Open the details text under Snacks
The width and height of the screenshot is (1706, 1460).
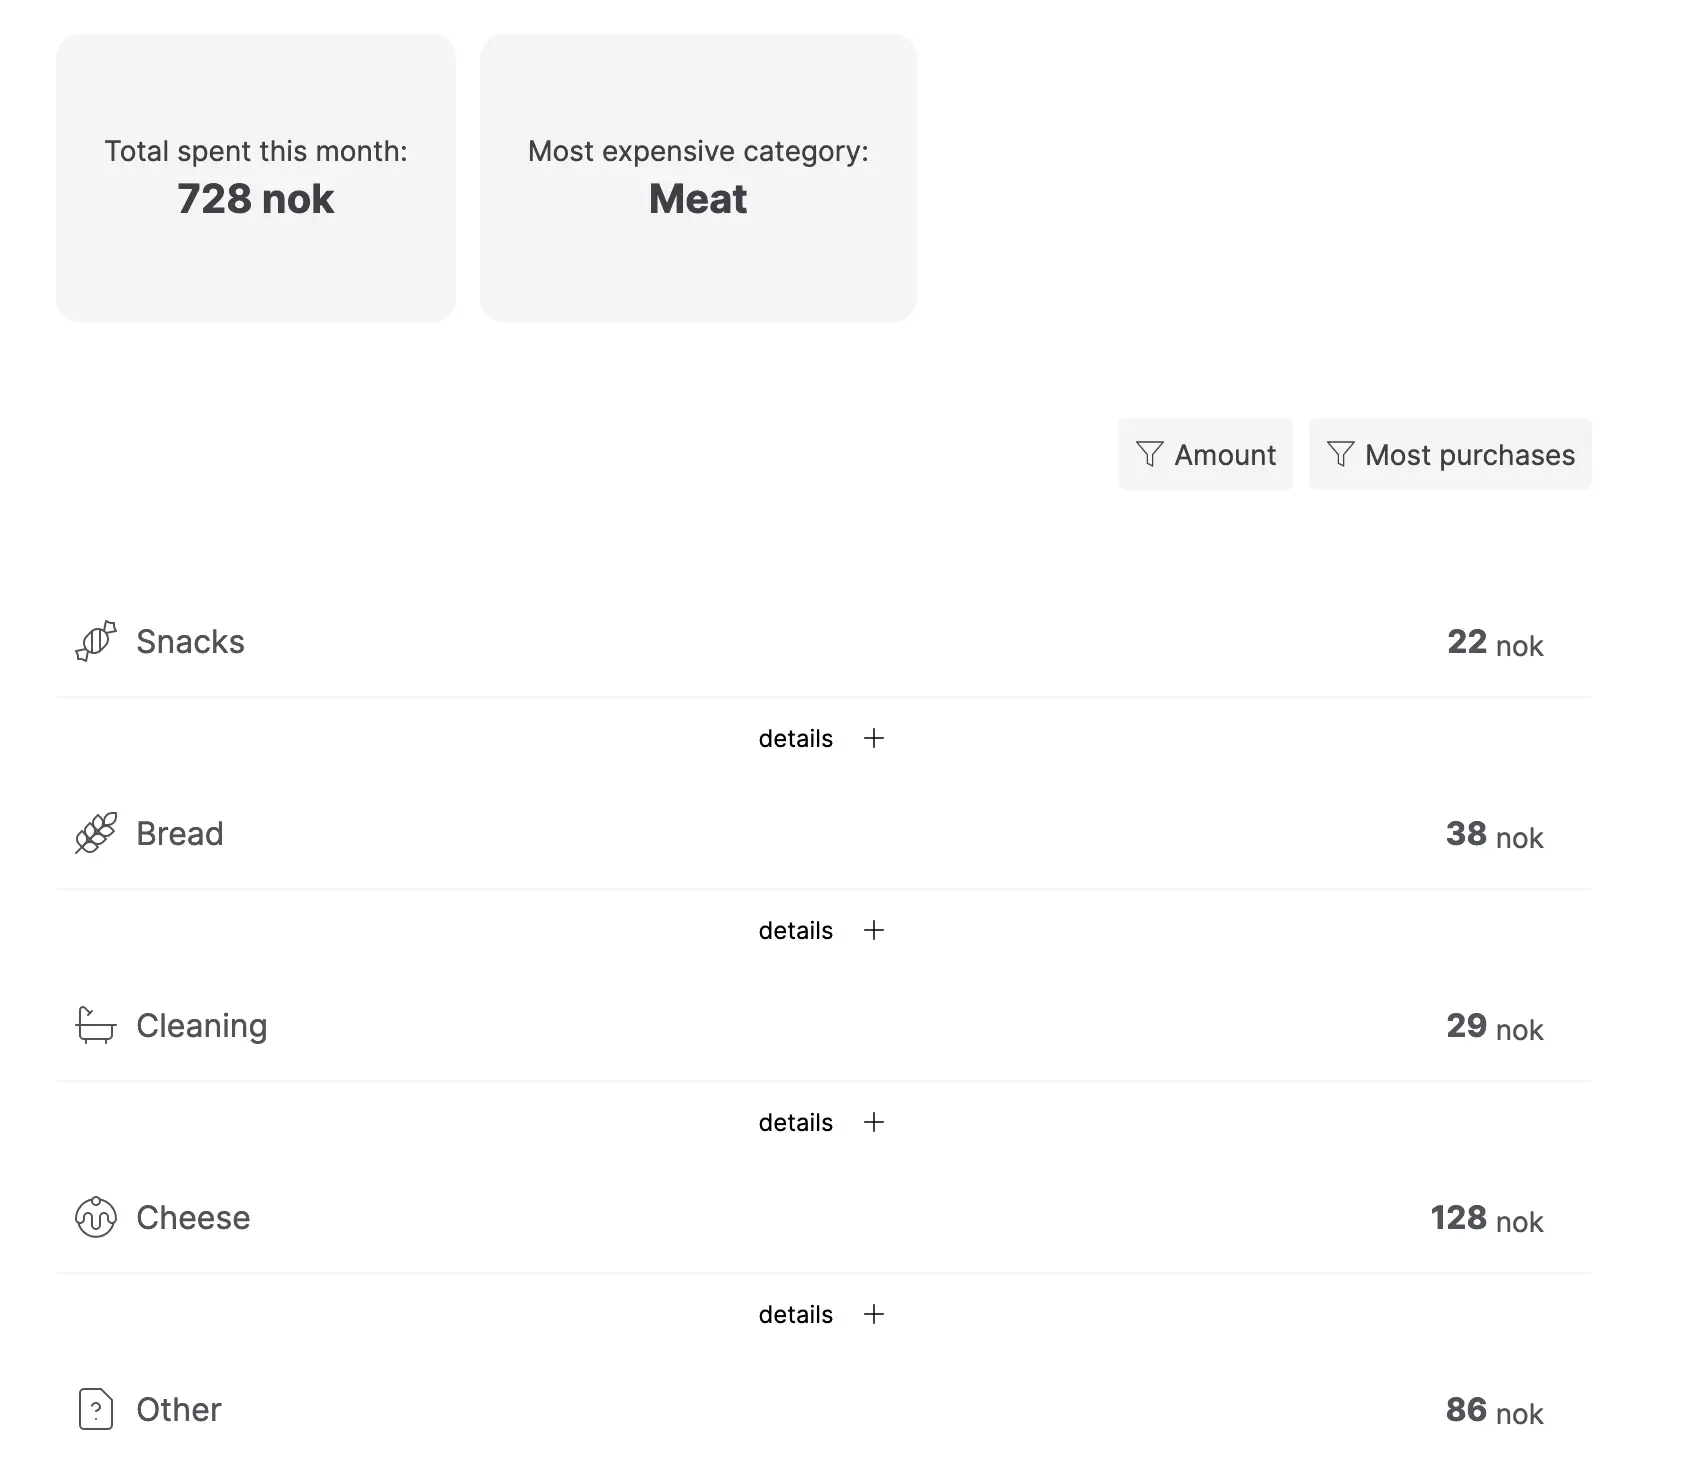pos(795,738)
